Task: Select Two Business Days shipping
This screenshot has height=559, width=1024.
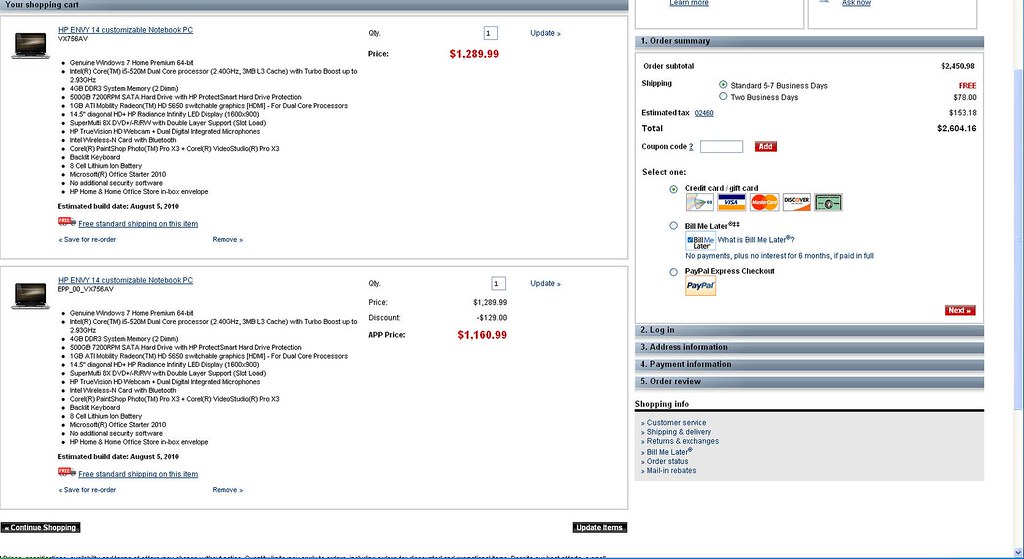Action: point(723,97)
